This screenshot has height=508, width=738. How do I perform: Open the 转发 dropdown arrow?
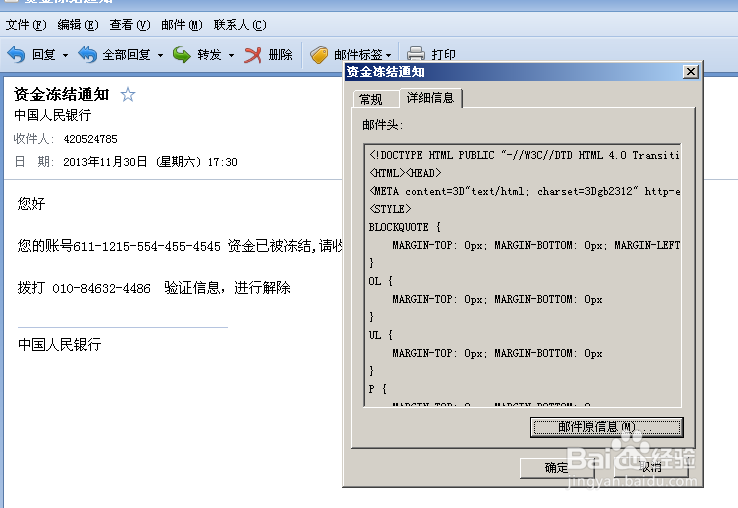[x=231, y=56]
